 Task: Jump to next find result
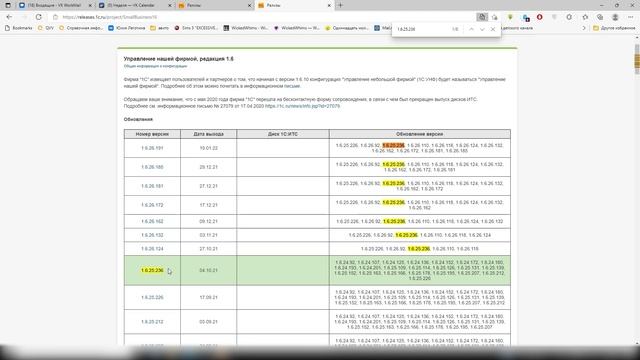click(482, 29)
